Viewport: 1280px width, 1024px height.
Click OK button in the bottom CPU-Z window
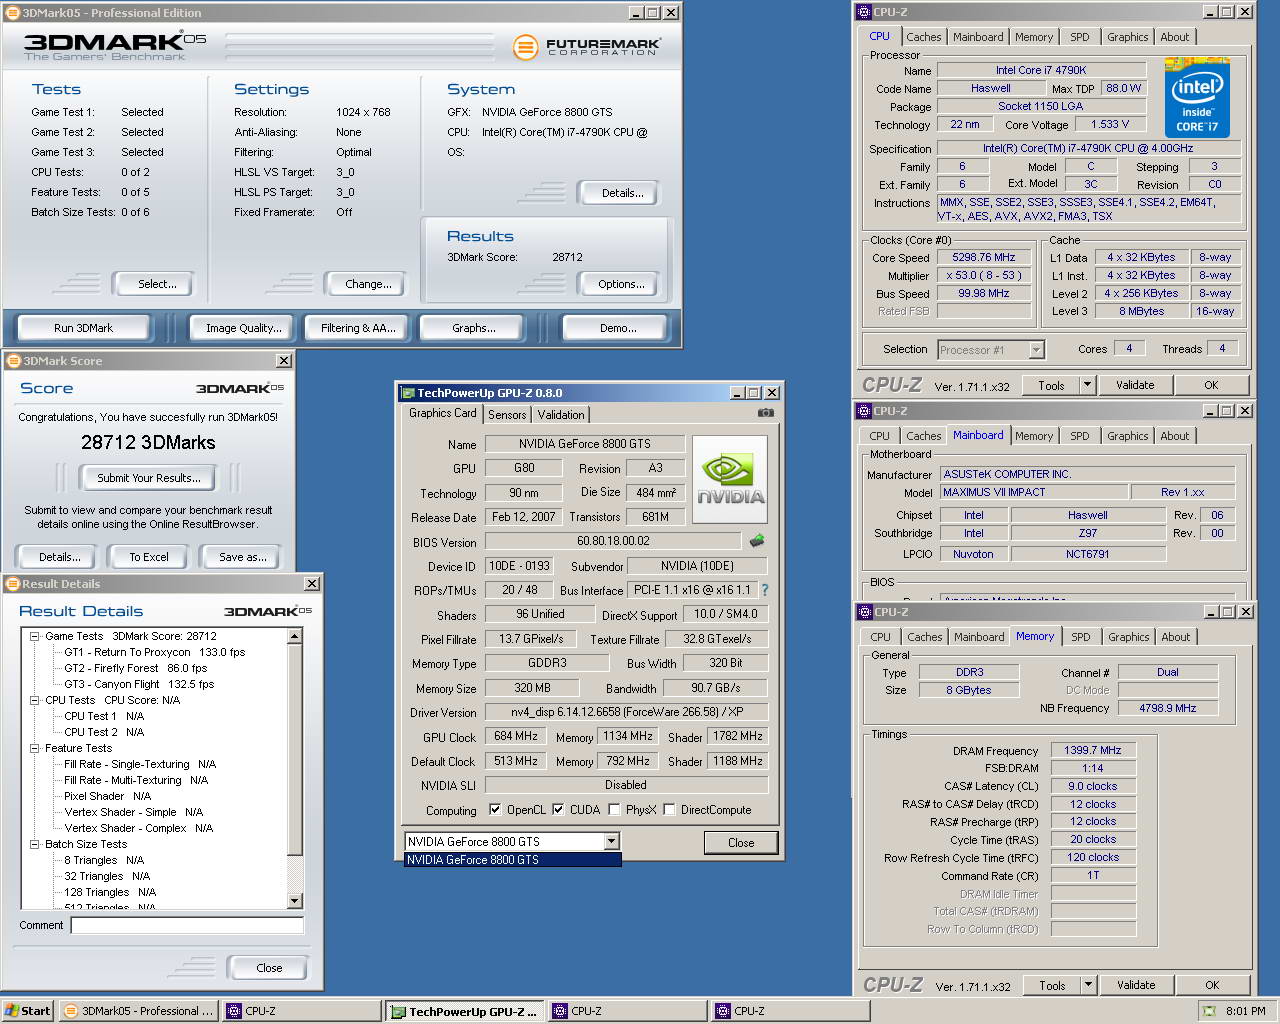(x=1212, y=985)
